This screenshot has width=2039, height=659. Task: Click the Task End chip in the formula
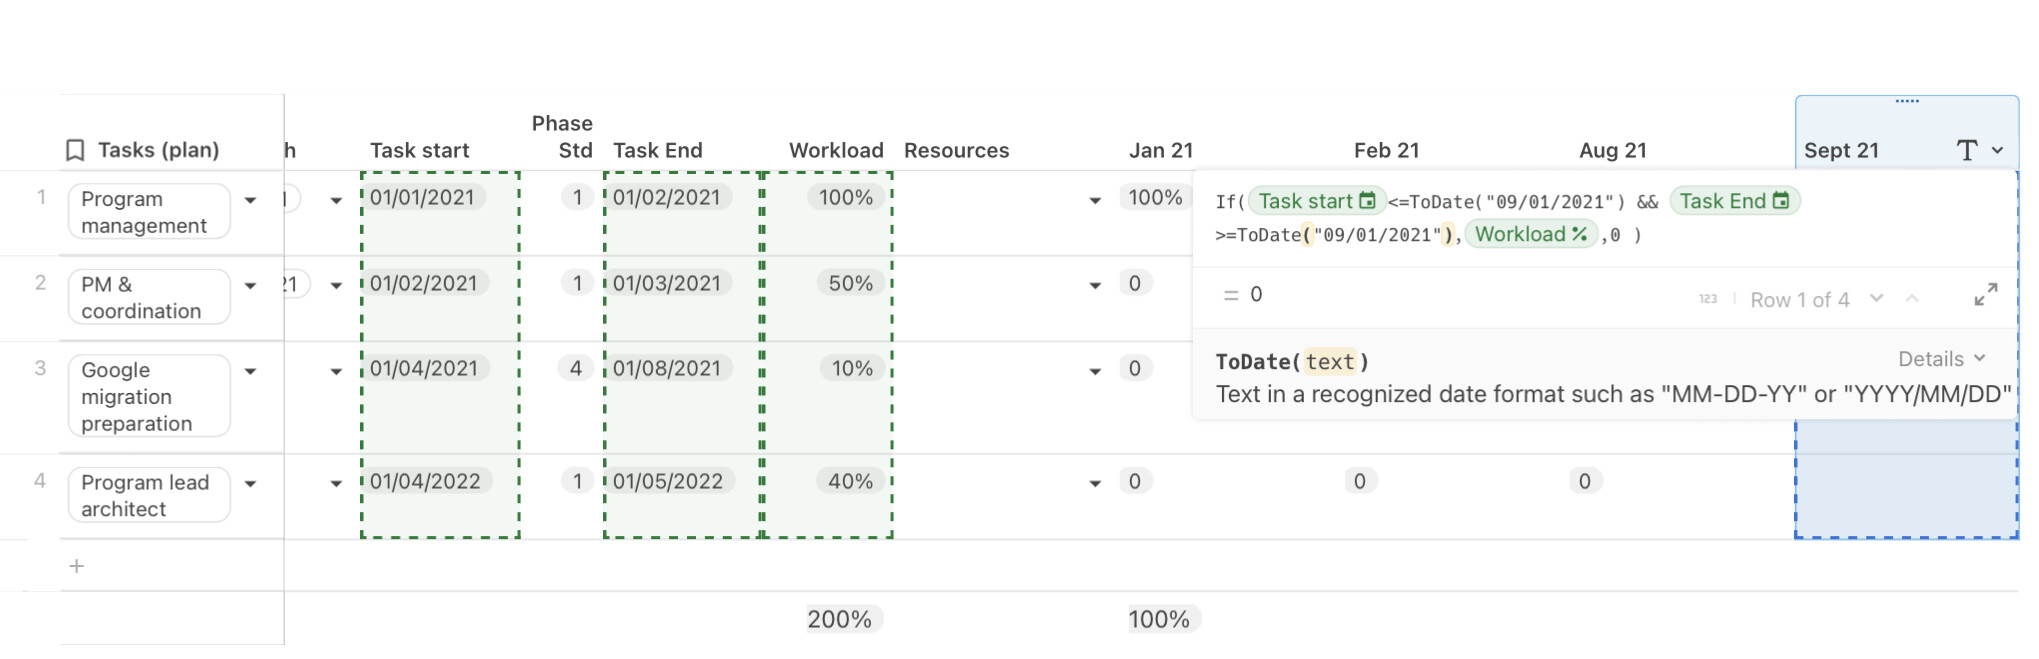click(x=1734, y=201)
